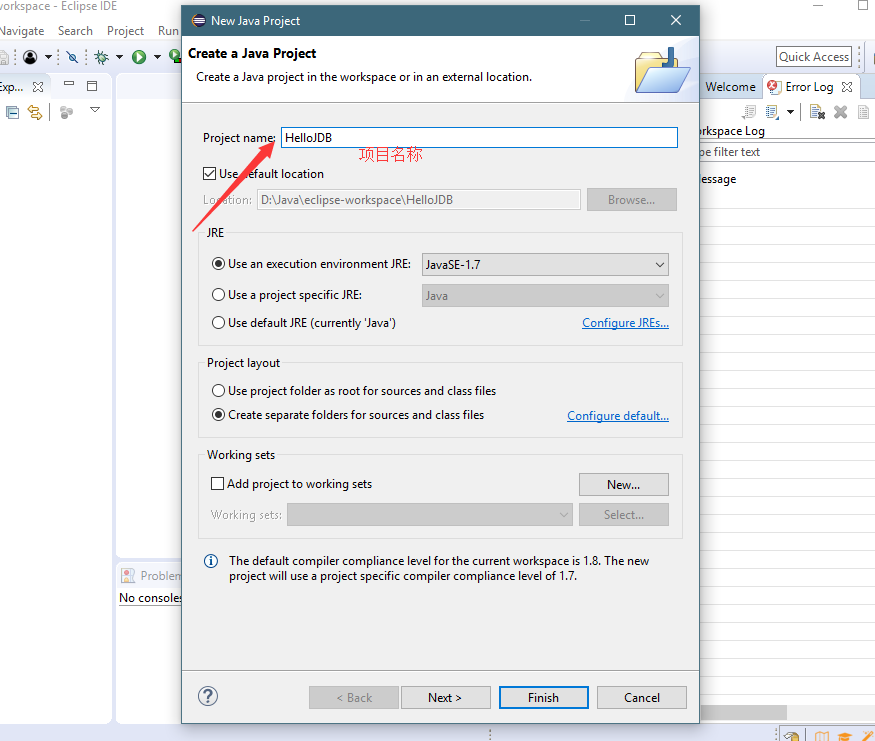
Task: Open the JavaSE-1.7 execution environment dropdown
Action: click(545, 264)
